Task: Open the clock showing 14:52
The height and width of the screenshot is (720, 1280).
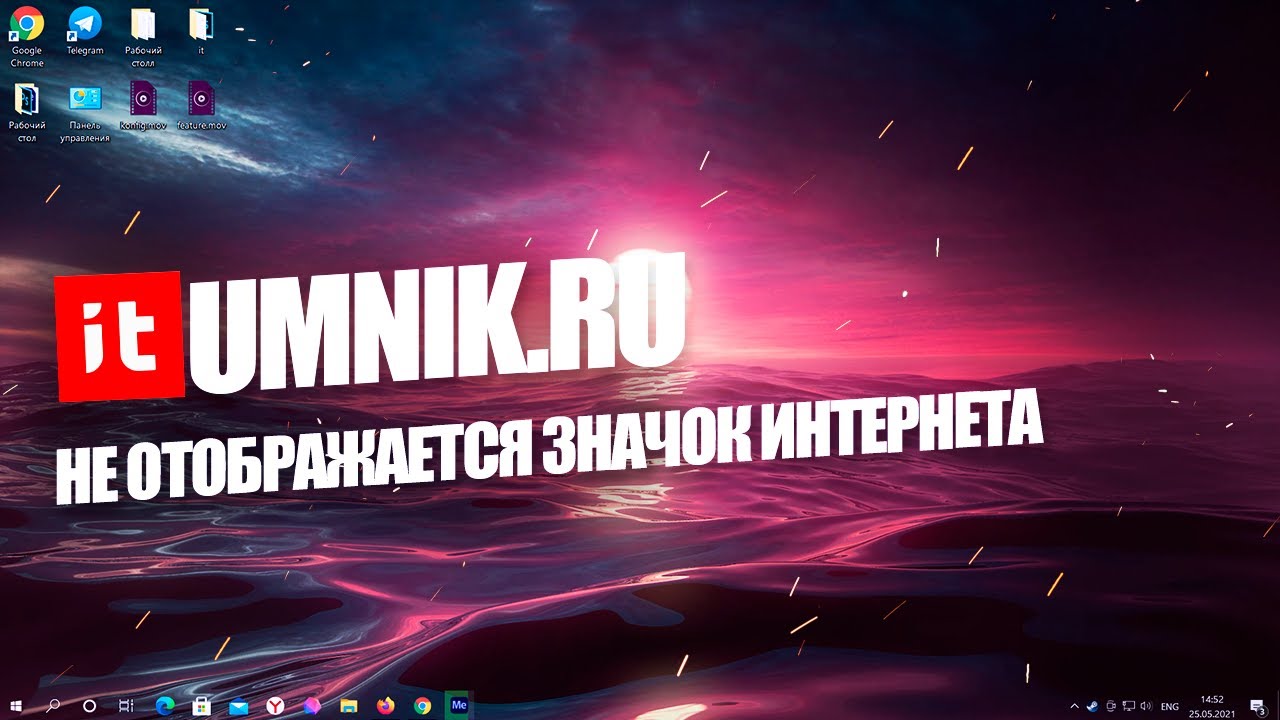Action: click(x=1212, y=705)
